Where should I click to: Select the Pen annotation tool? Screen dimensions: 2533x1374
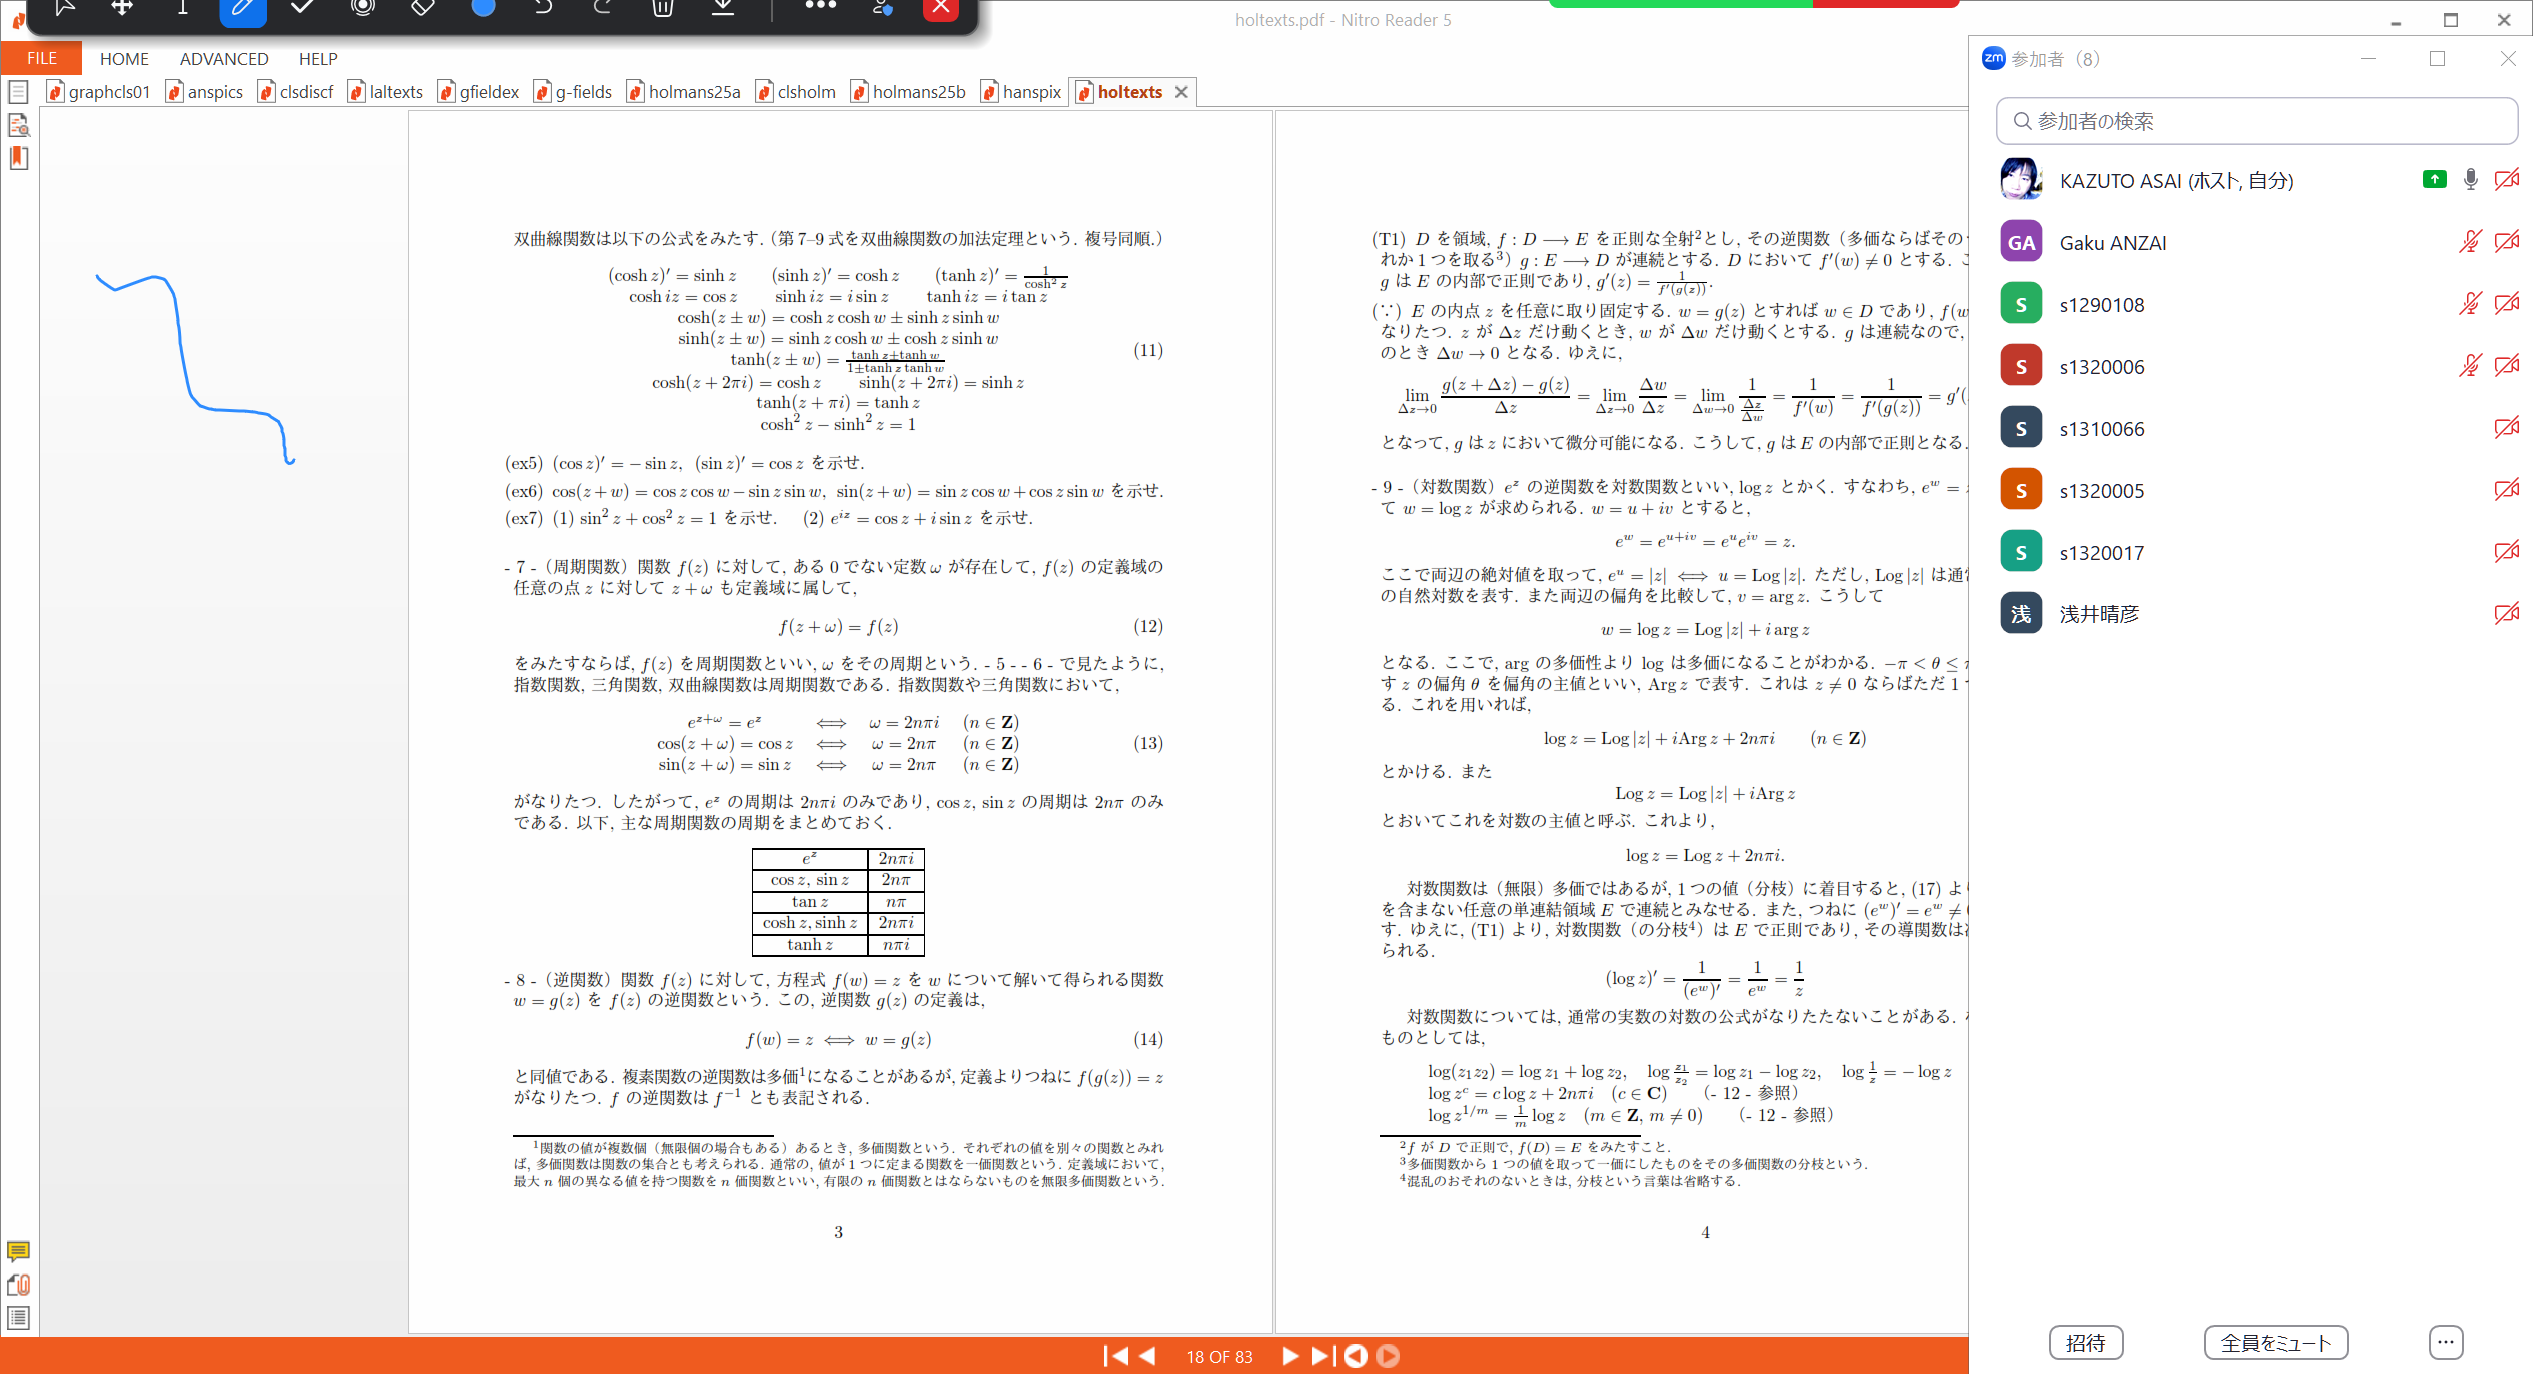pos(242,10)
